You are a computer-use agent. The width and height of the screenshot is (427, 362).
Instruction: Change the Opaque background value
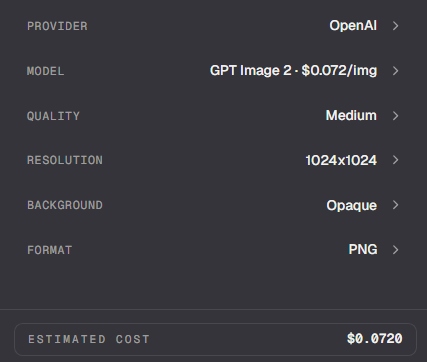(352, 206)
